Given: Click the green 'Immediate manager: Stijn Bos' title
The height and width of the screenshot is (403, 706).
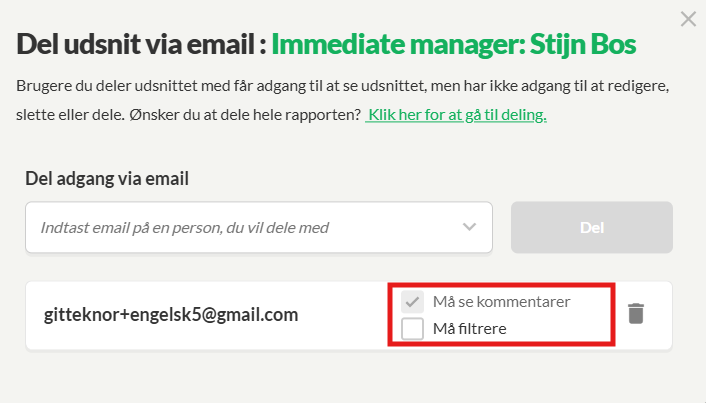Looking at the screenshot, I should [x=454, y=45].
